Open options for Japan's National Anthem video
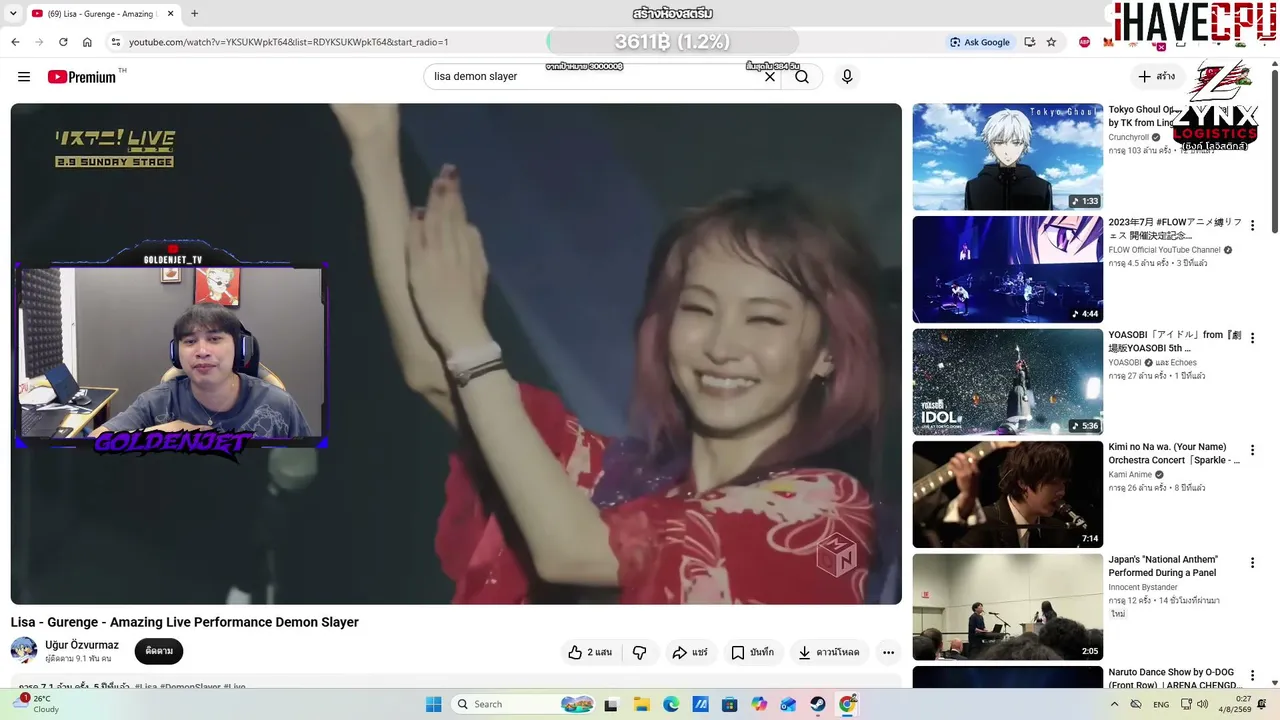 pyautogui.click(x=1252, y=563)
